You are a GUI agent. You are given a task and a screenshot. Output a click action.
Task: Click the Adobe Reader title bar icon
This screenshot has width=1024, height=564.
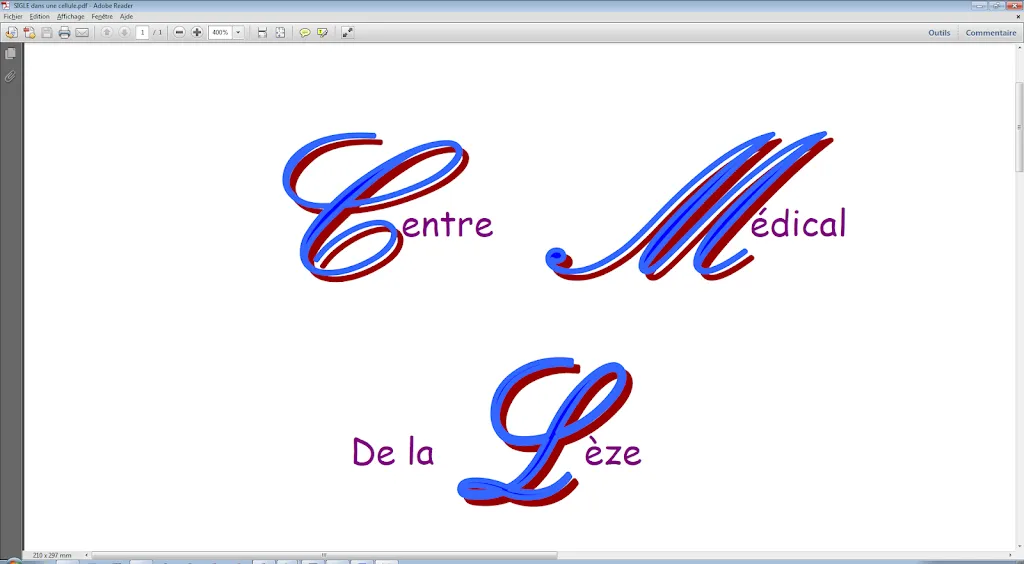(6, 5)
